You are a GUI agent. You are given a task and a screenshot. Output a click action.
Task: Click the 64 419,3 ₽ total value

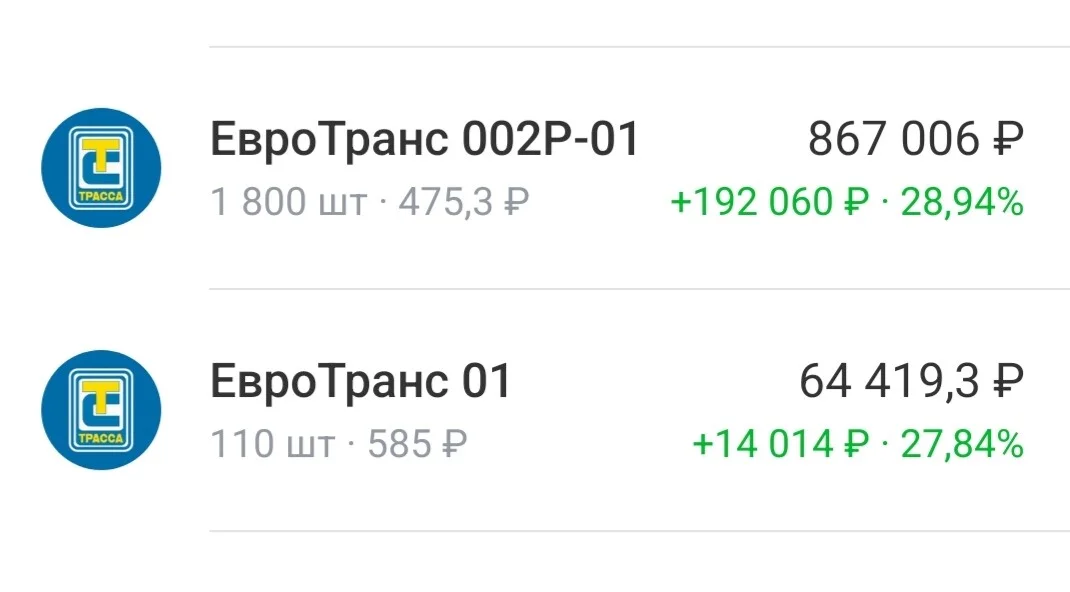pyautogui.click(x=912, y=381)
